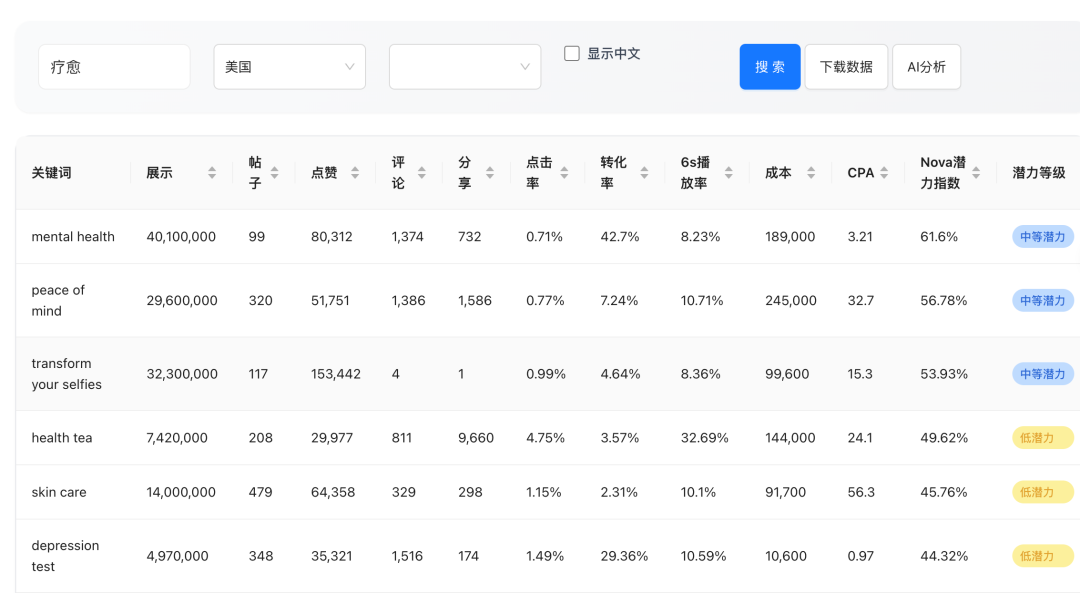Click the 7,420,000 impressions cell
The width and height of the screenshot is (1080, 593).
177,437
